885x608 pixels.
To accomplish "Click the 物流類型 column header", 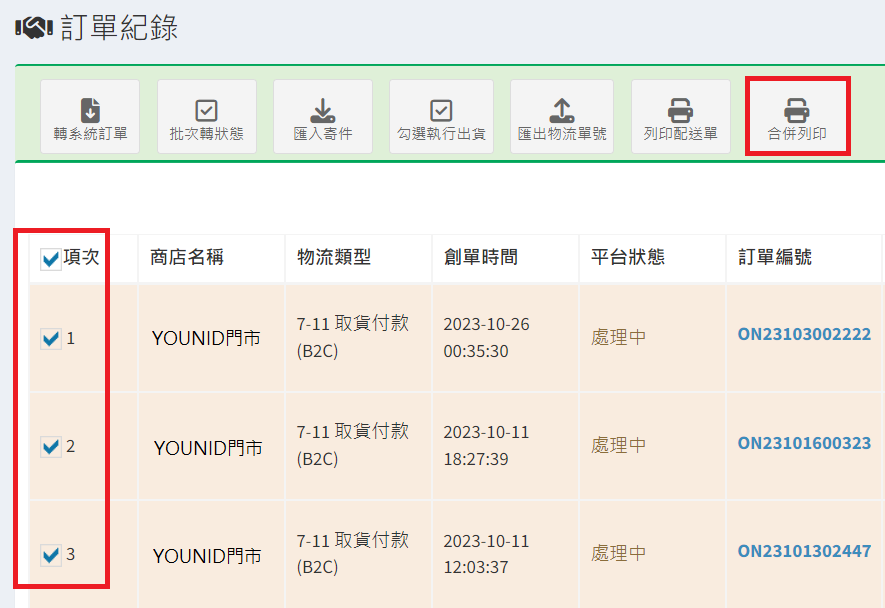I will pyautogui.click(x=334, y=258).
